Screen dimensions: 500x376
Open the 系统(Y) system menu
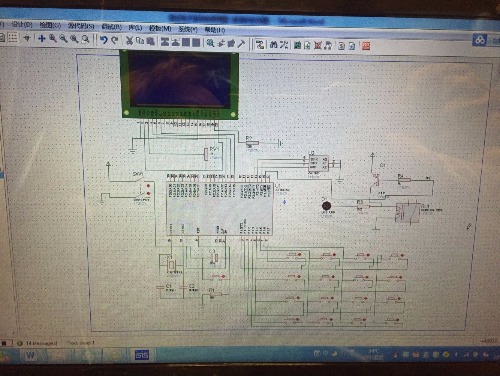pyautogui.click(x=188, y=29)
